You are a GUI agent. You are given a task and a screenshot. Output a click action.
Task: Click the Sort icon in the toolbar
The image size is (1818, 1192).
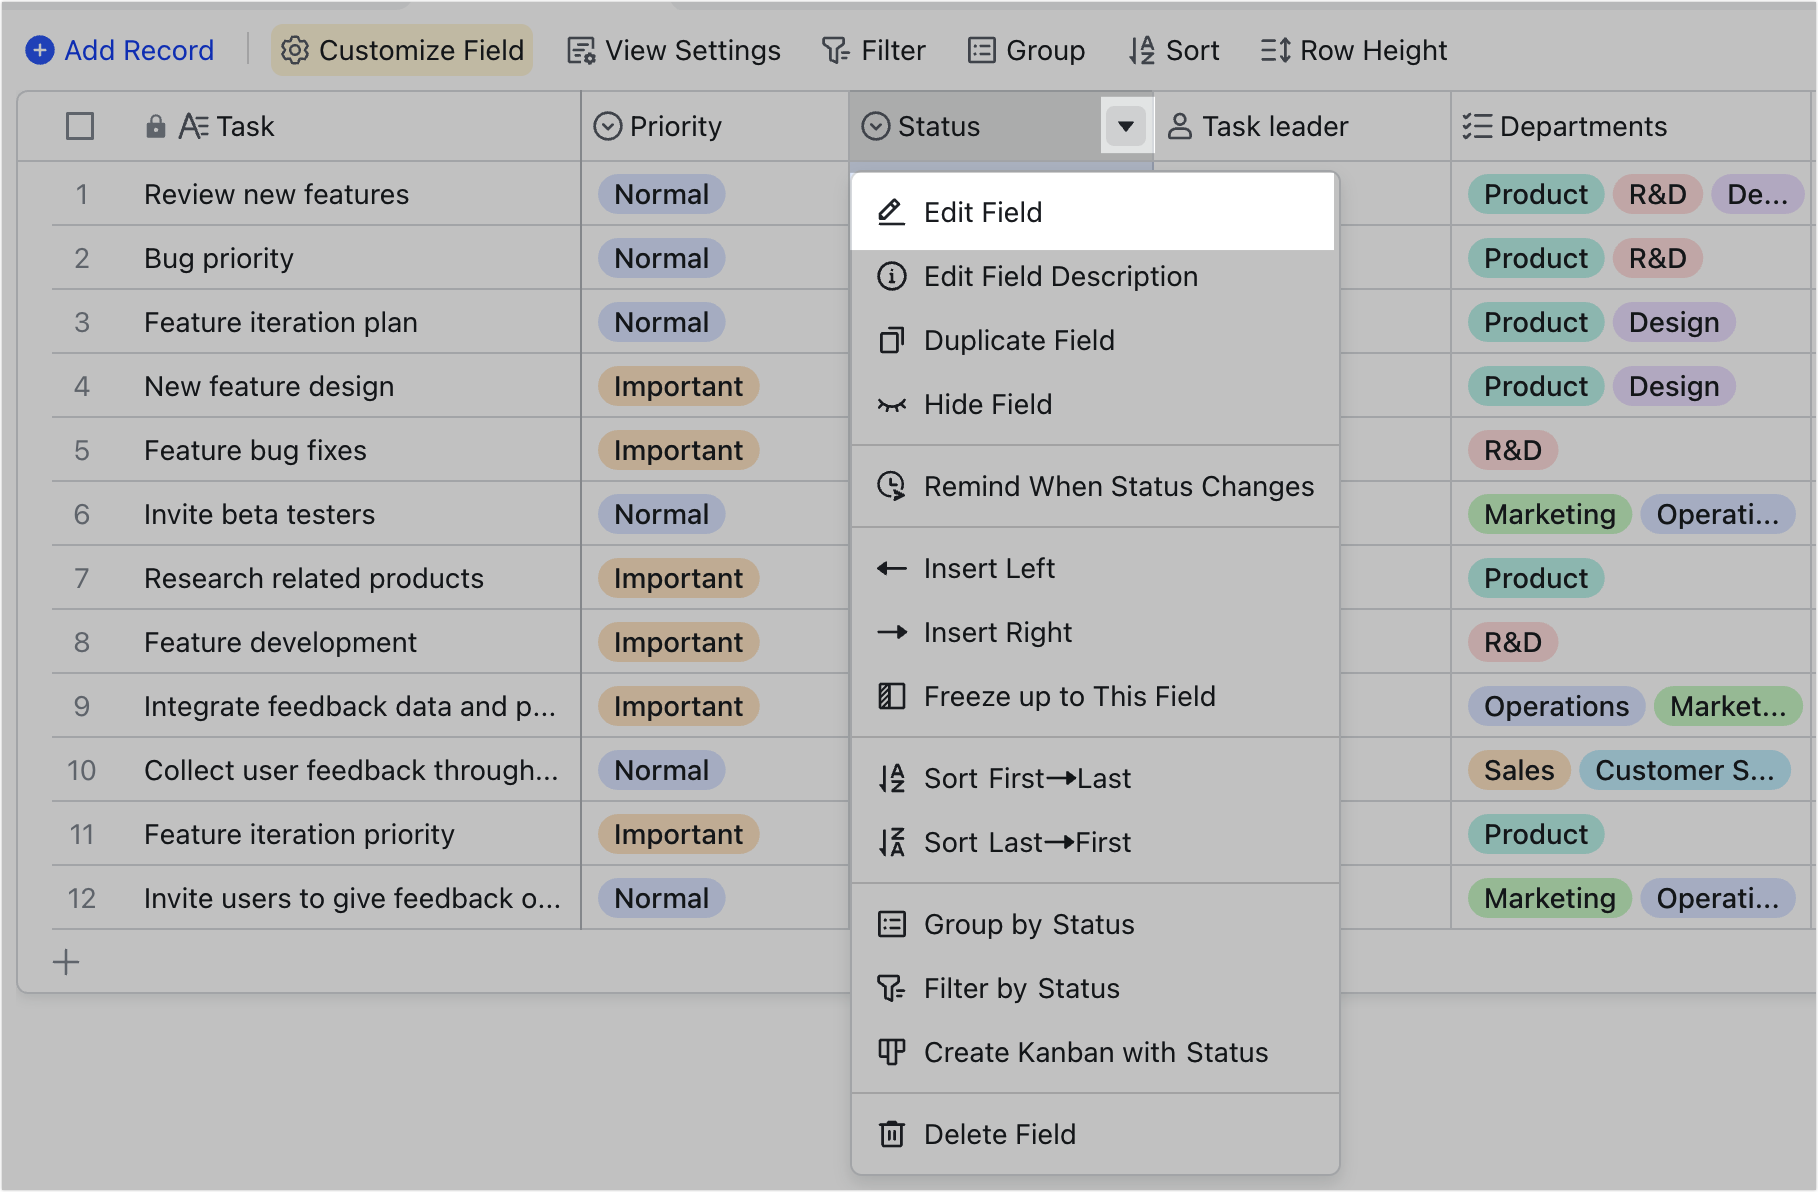[x=1141, y=49]
